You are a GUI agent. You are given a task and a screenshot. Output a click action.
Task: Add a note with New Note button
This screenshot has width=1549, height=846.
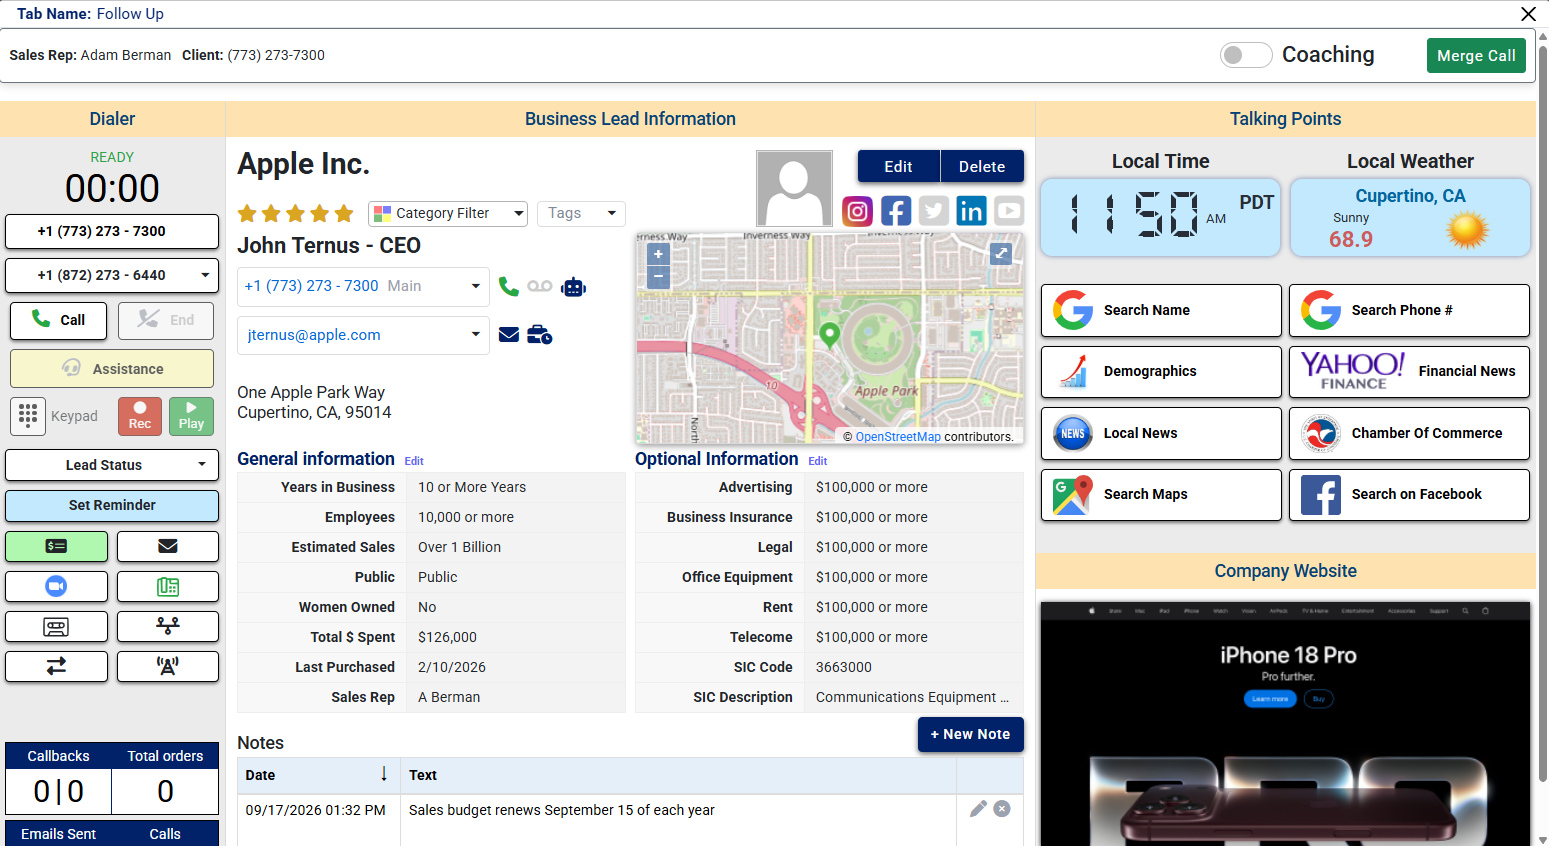point(970,734)
